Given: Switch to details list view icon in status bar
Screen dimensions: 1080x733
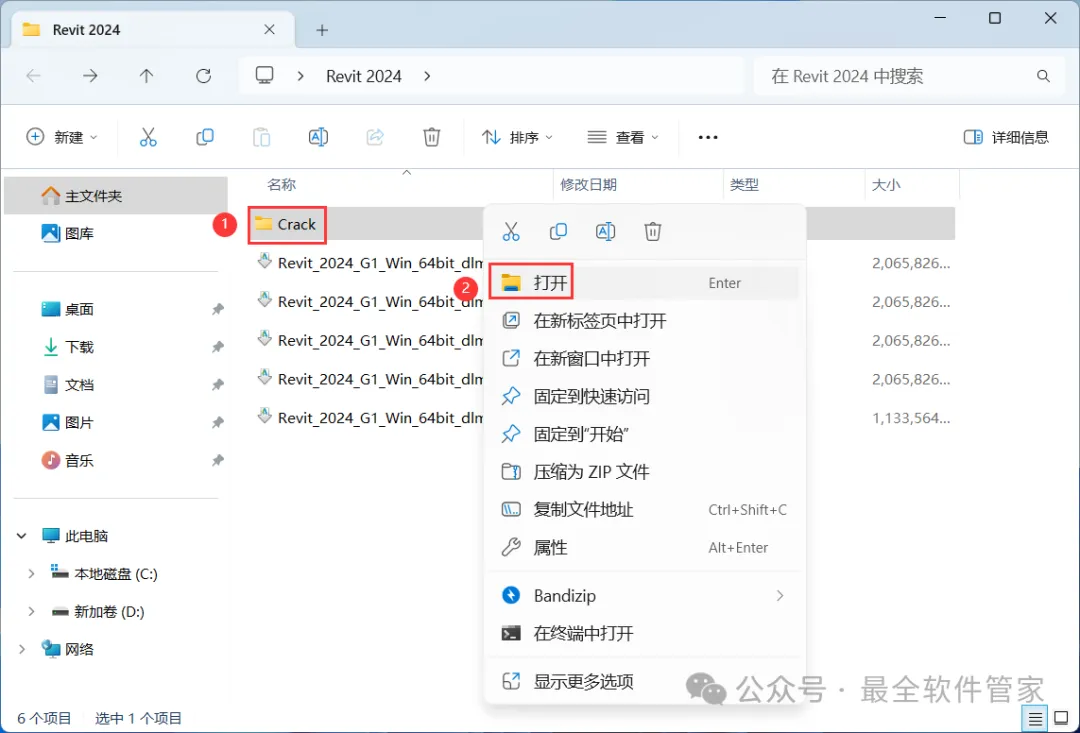Looking at the screenshot, I should coord(1035,719).
